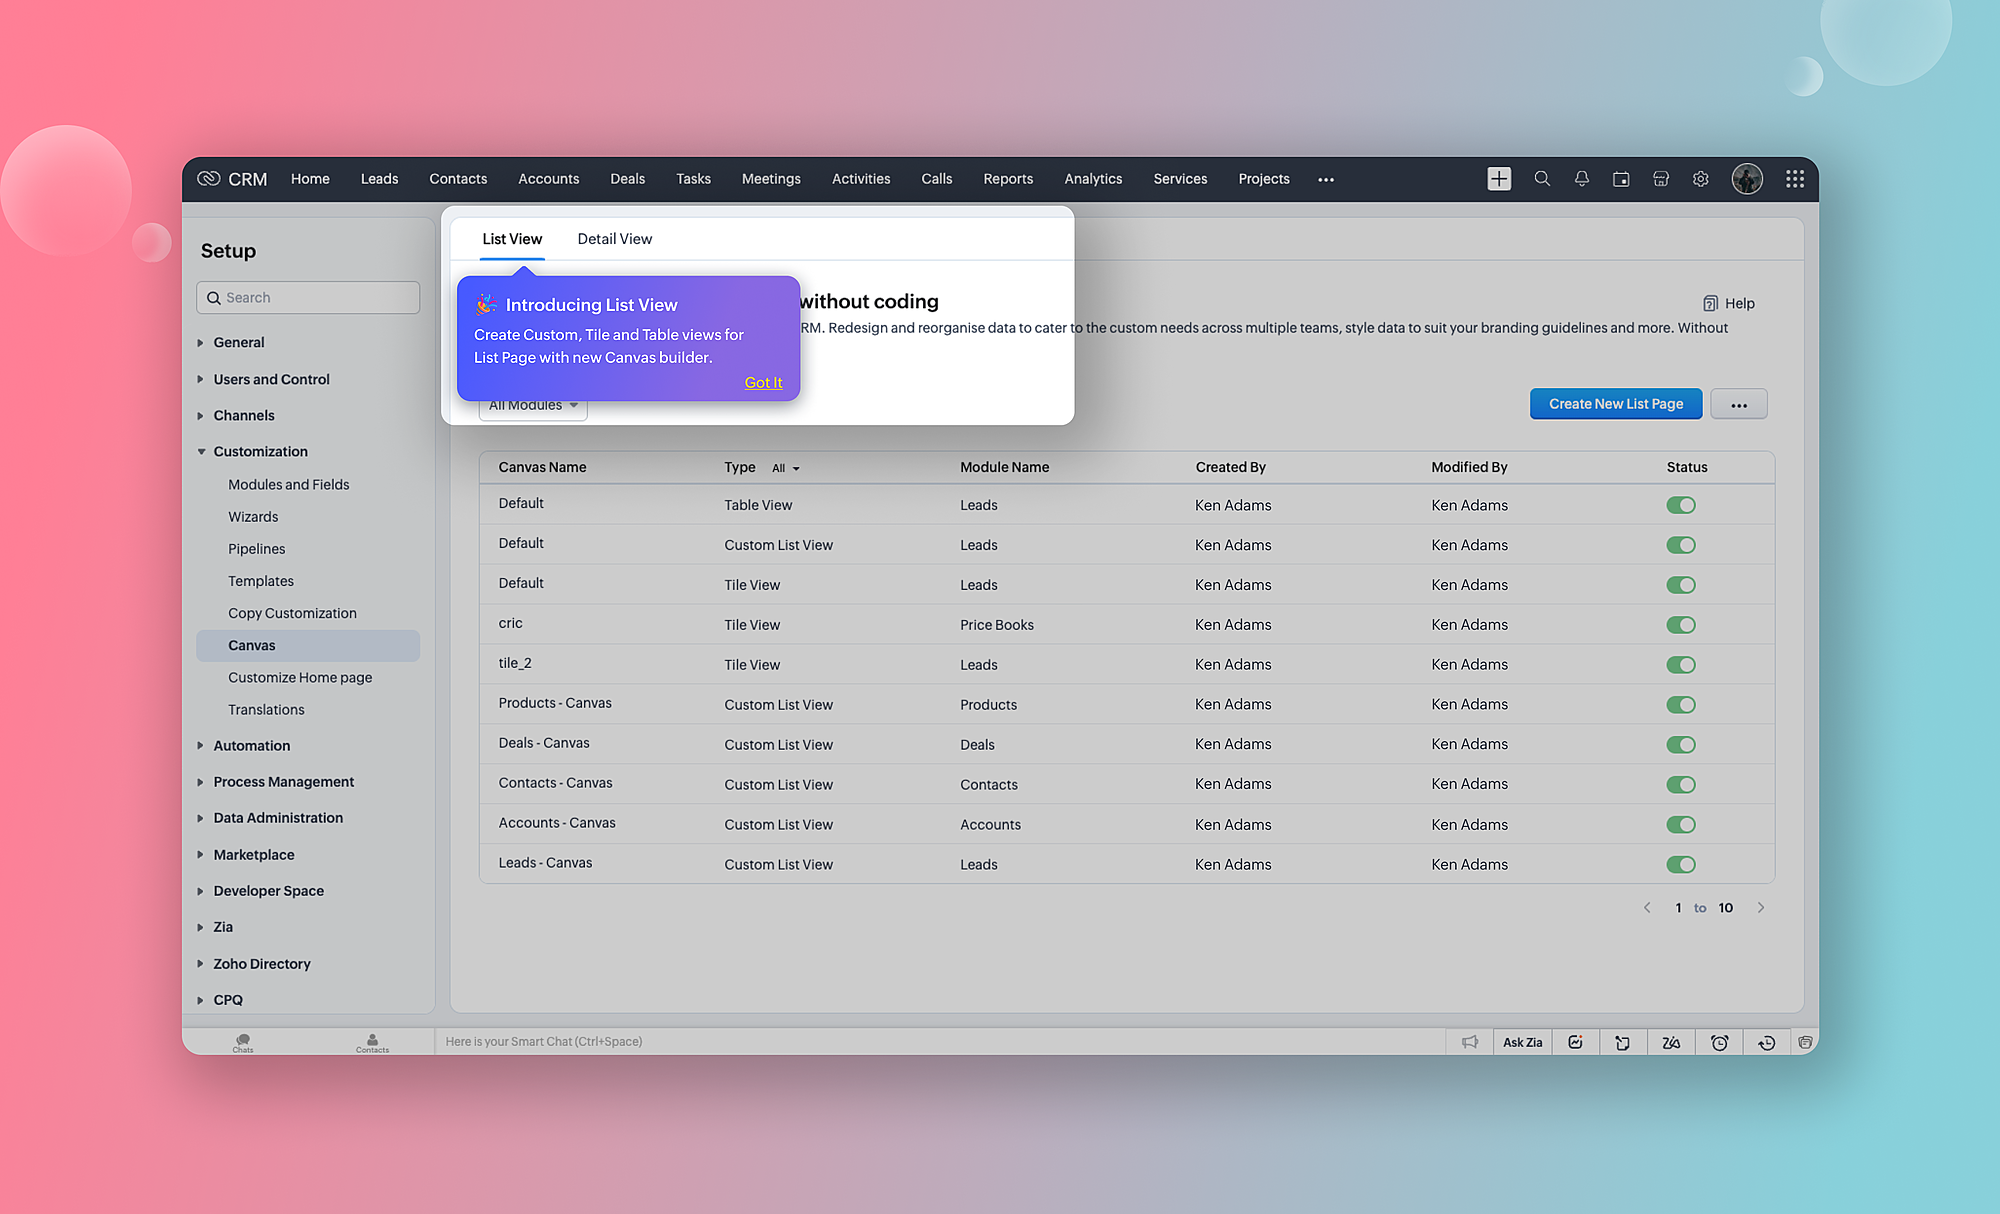2000x1214 pixels.
Task: Click the Setup search input field
Action: pos(308,298)
